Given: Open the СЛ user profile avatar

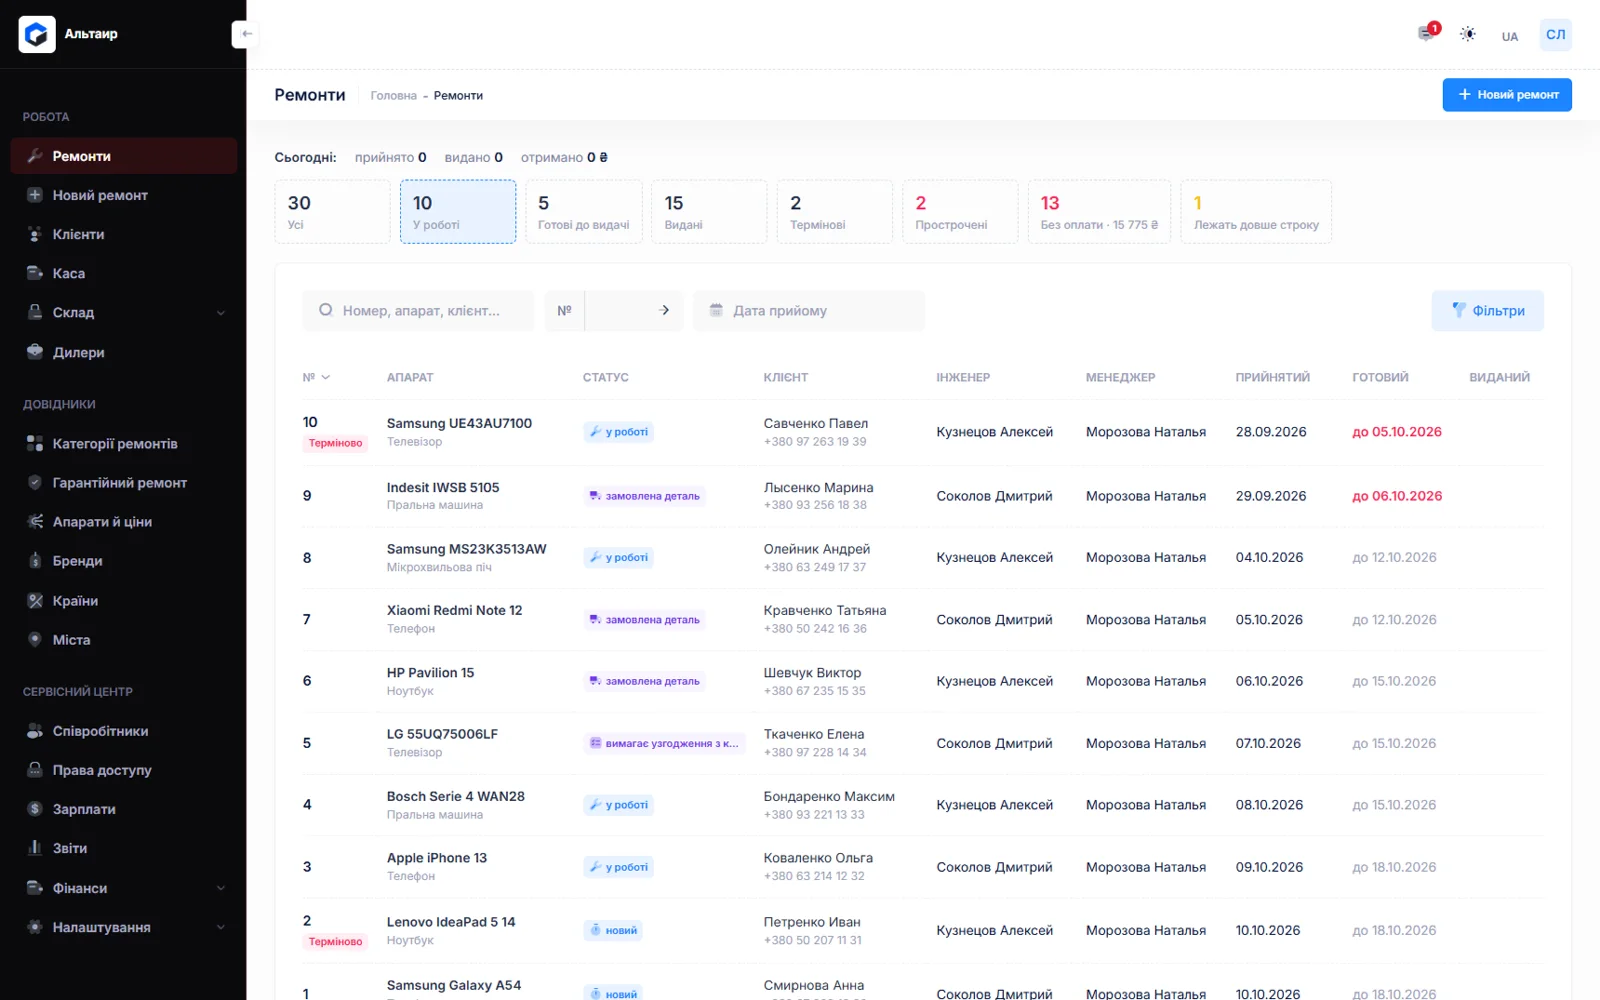Looking at the screenshot, I should coord(1556,34).
